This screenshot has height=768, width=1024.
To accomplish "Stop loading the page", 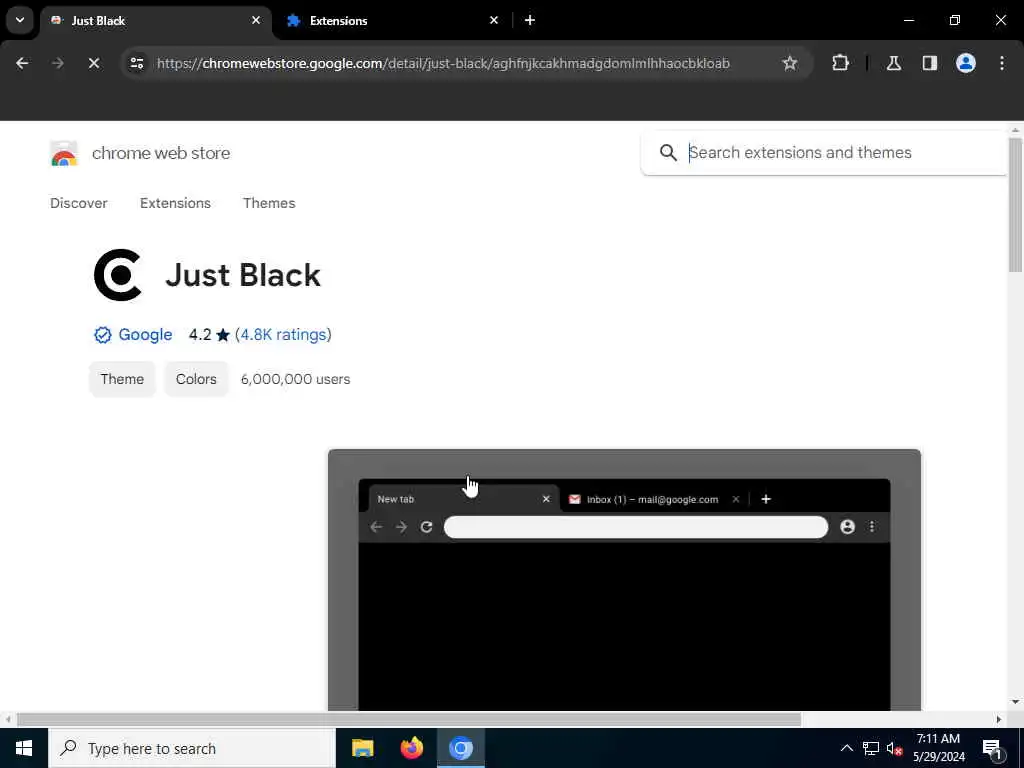I will tap(93, 63).
